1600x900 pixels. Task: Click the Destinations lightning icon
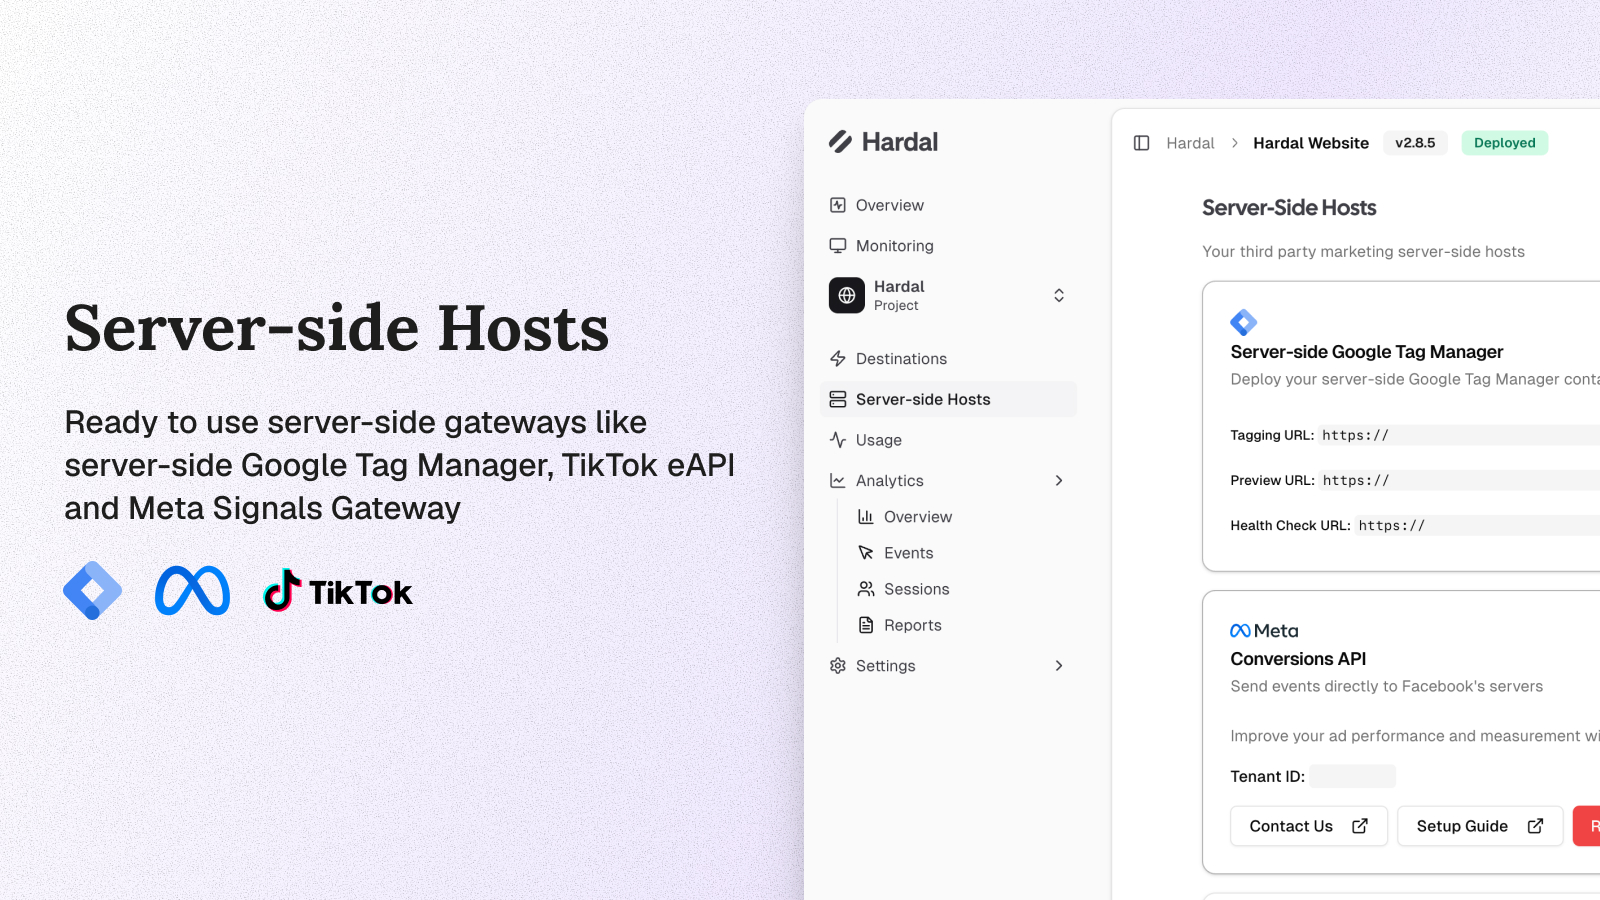(x=838, y=359)
